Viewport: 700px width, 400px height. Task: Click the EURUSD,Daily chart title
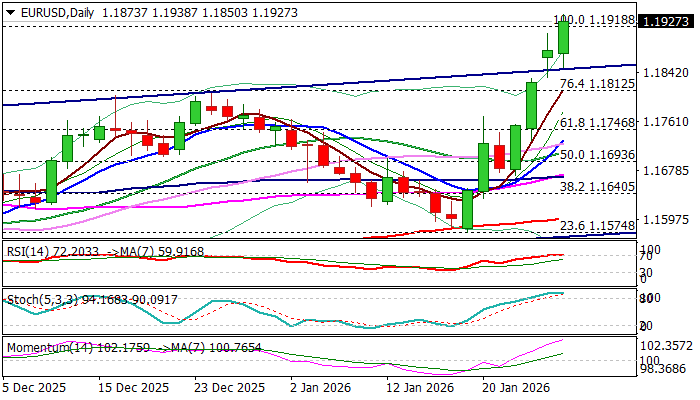click(47, 7)
